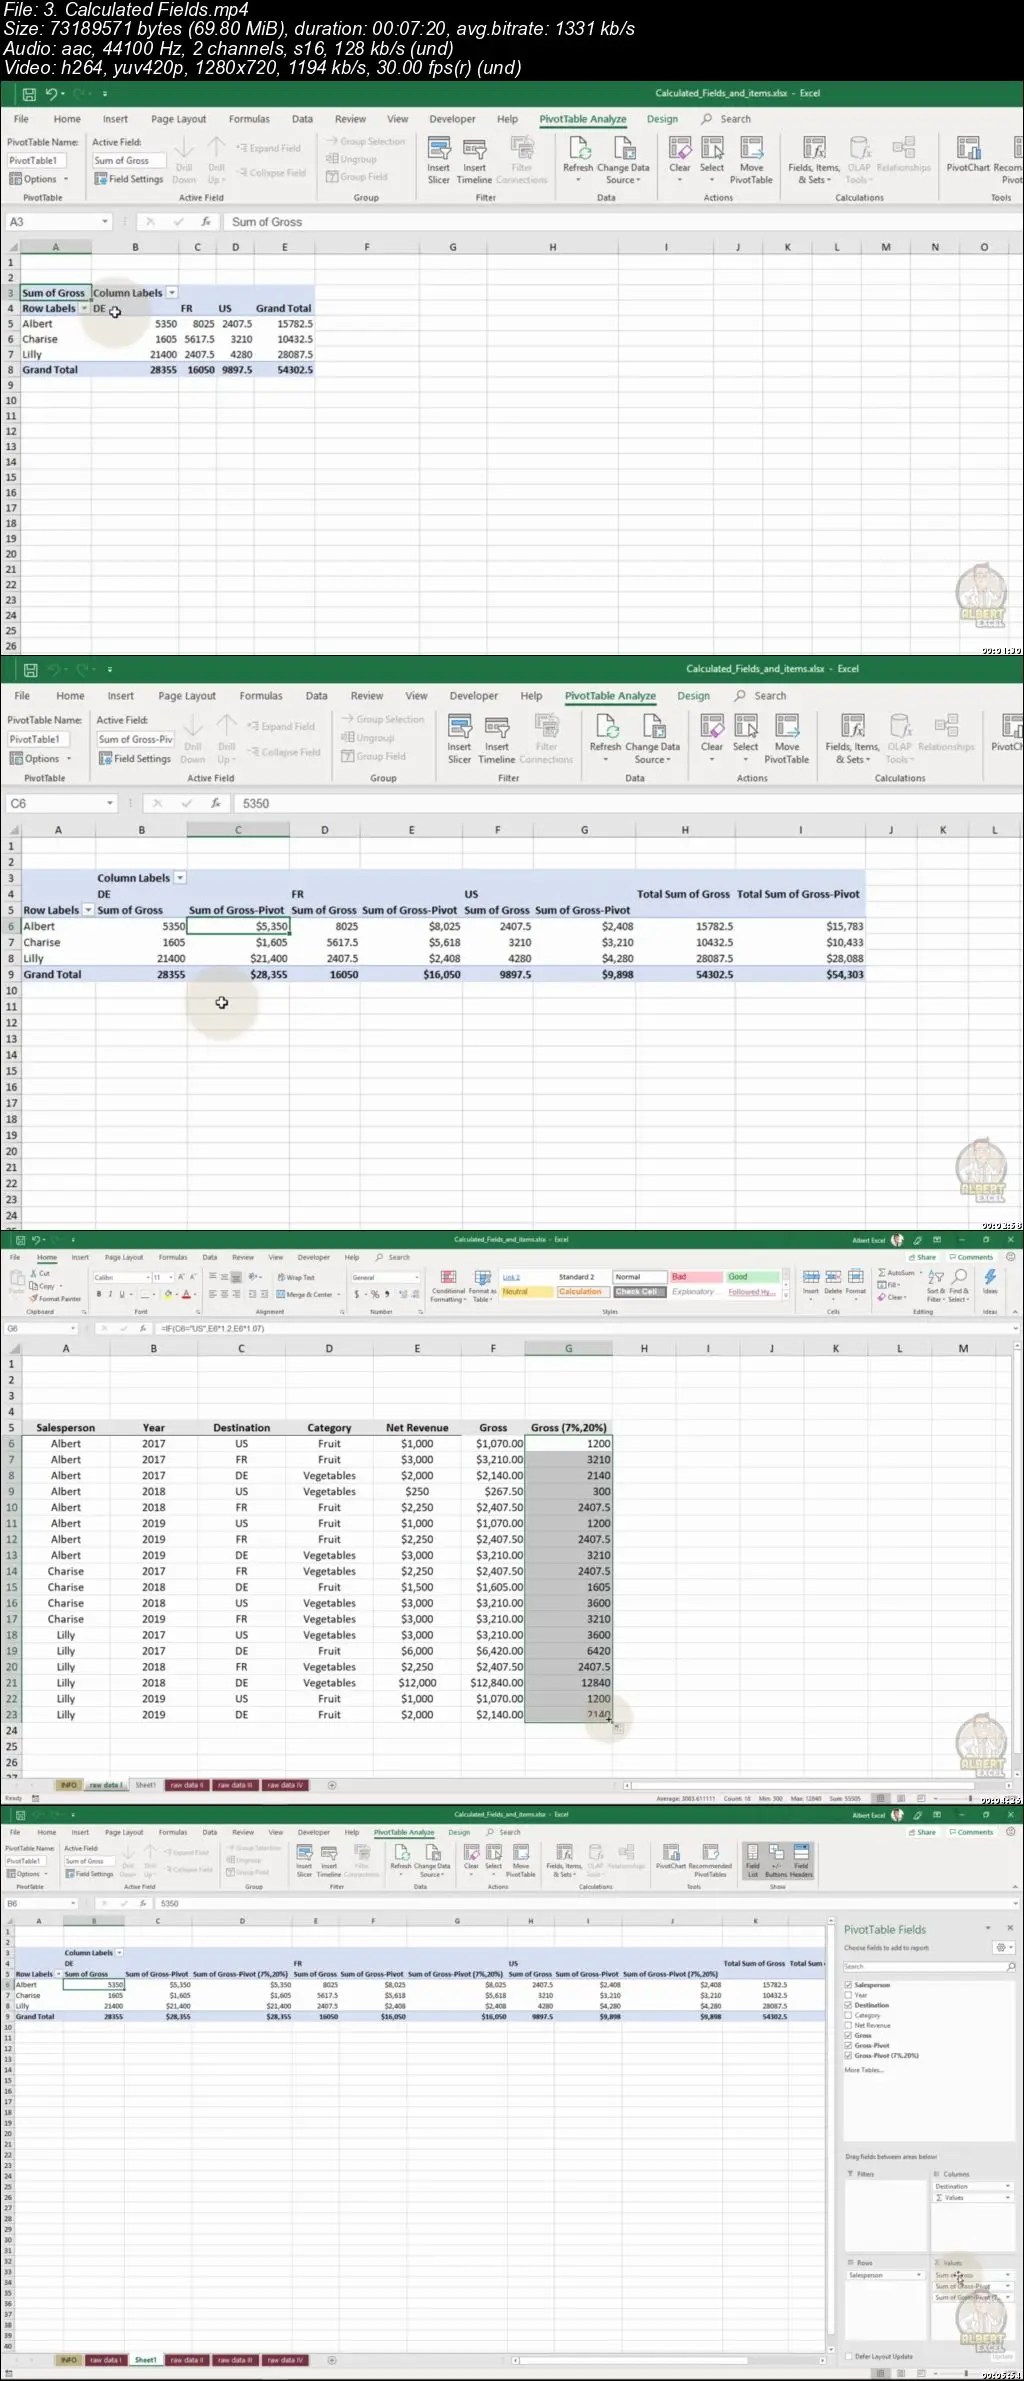This screenshot has height=2381, width=1024.
Task: Click Refresh in the second frame ribbon
Action: 605,737
